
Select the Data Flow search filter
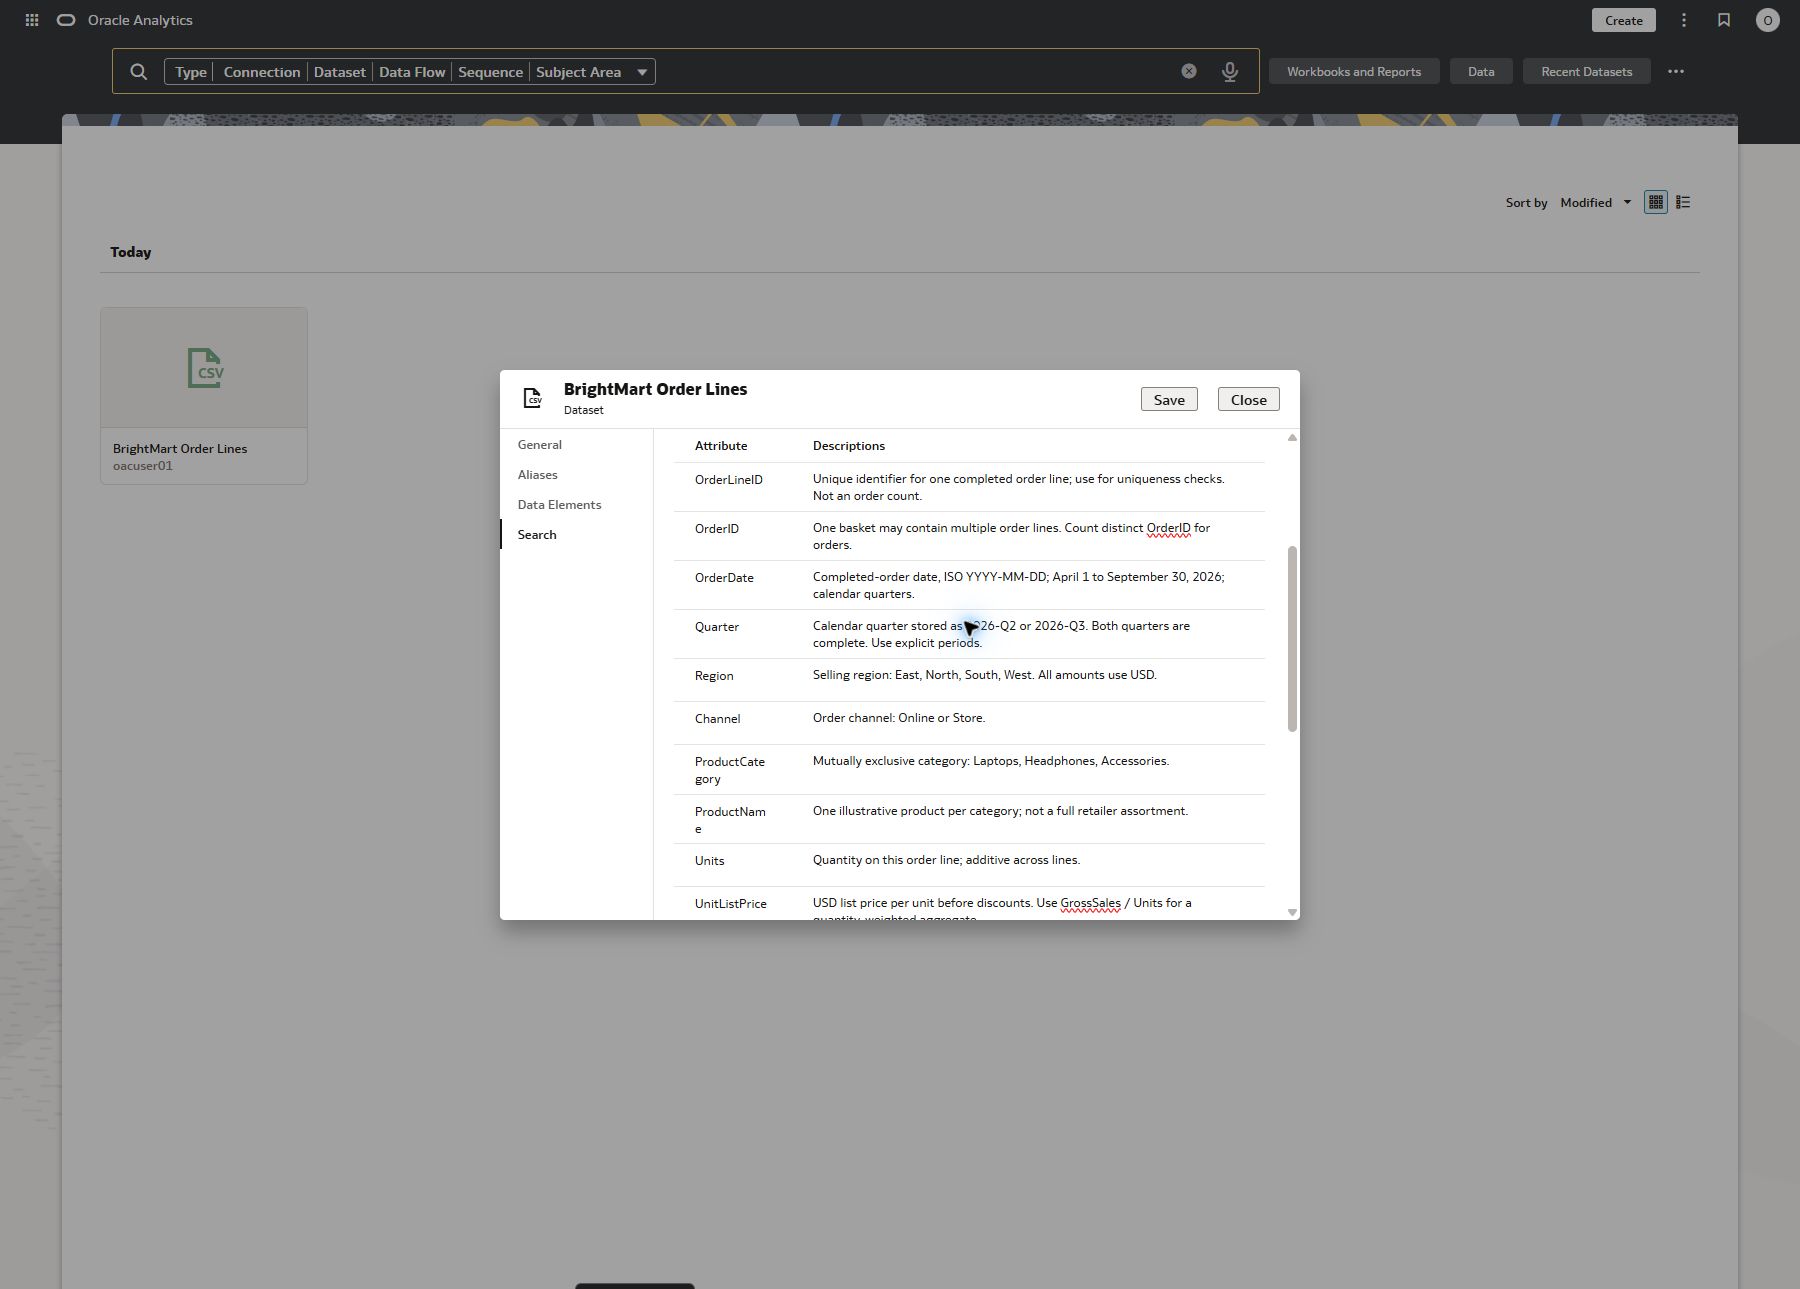pos(412,72)
